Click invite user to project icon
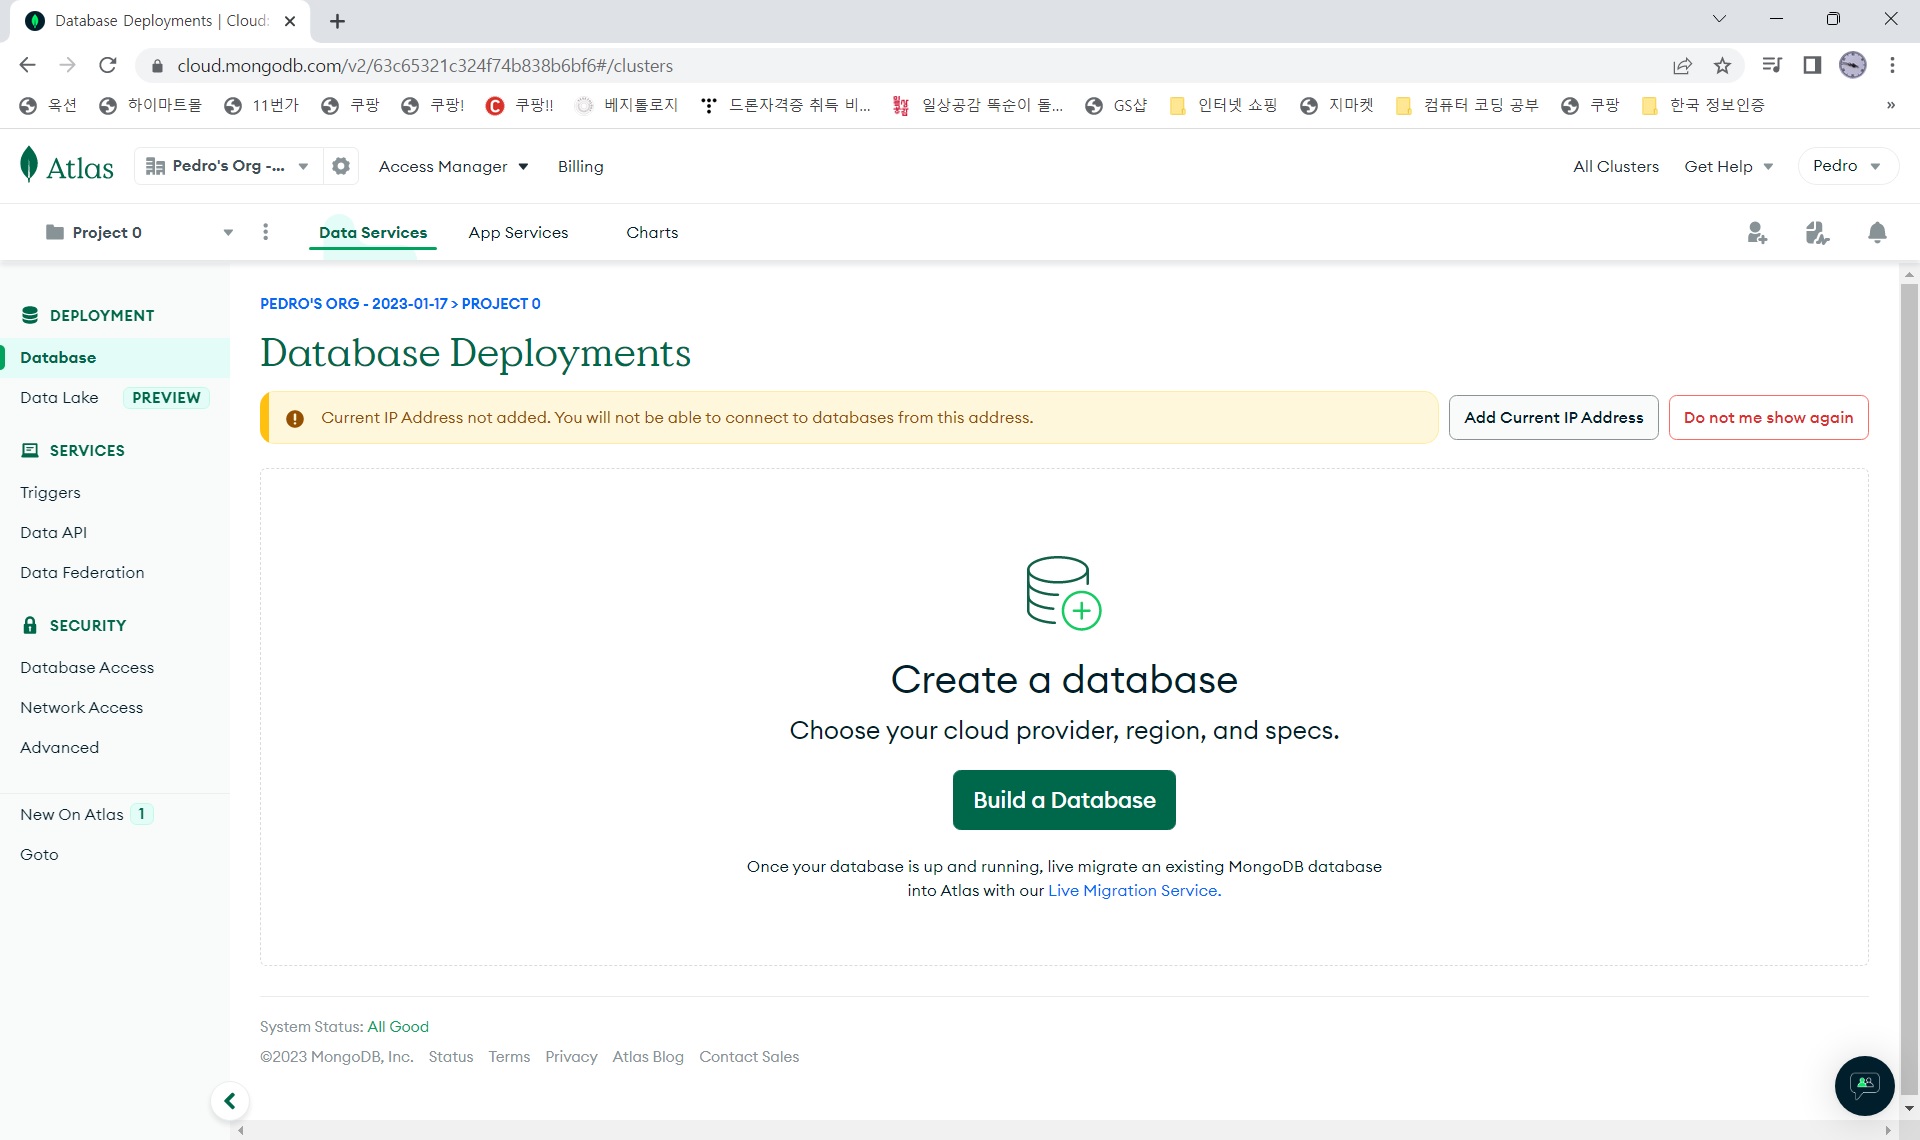The width and height of the screenshot is (1920, 1140). click(x=1757, y=233)
